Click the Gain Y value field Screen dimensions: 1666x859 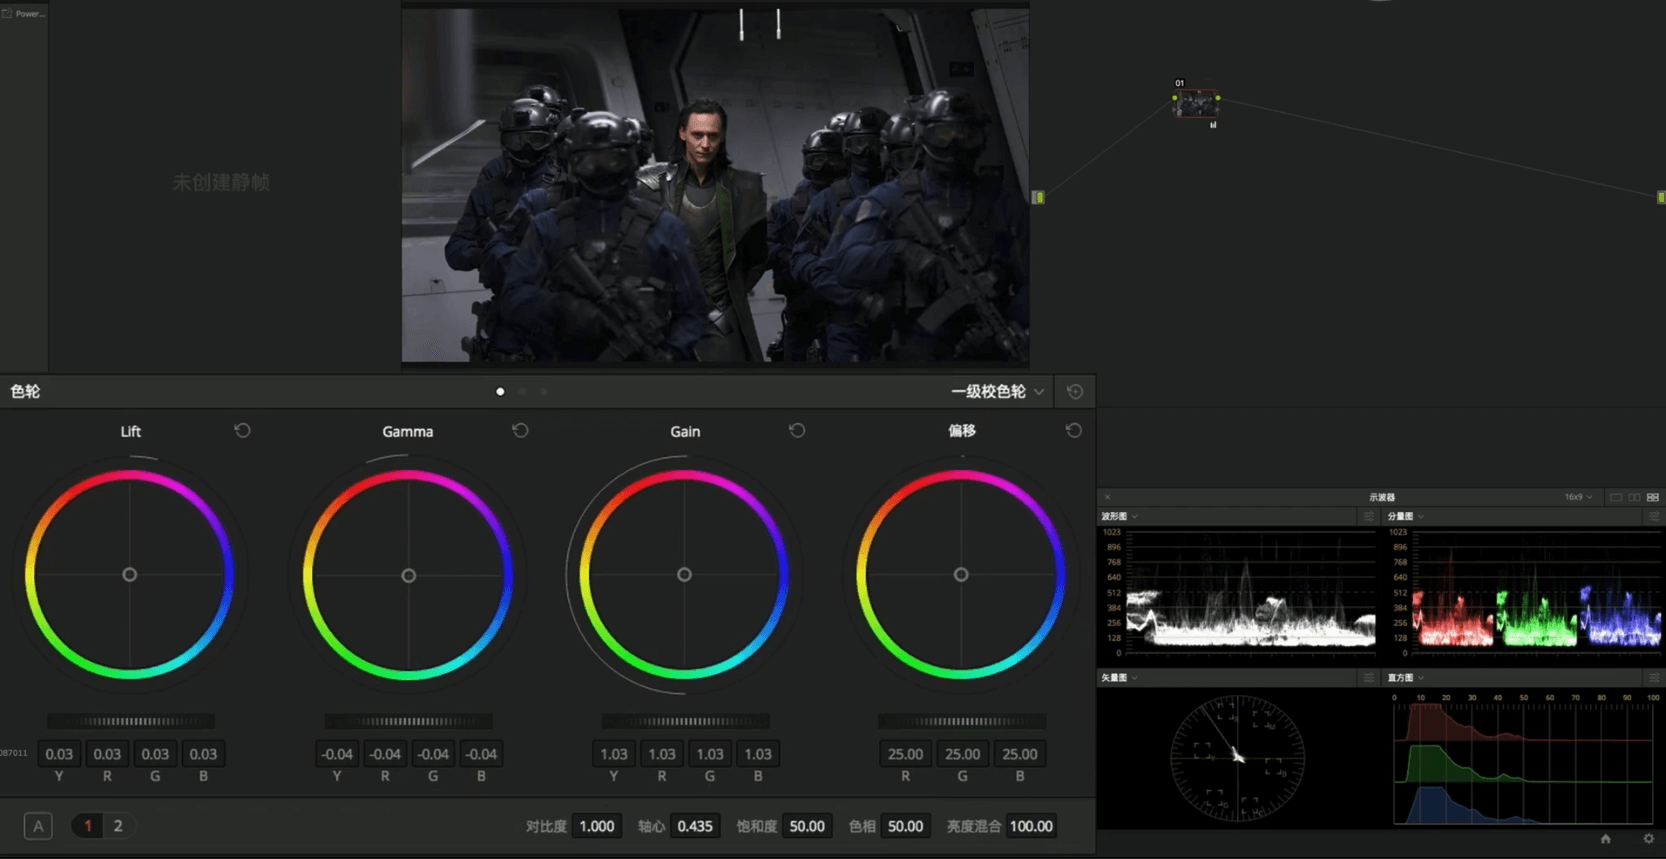coord(614,754)
